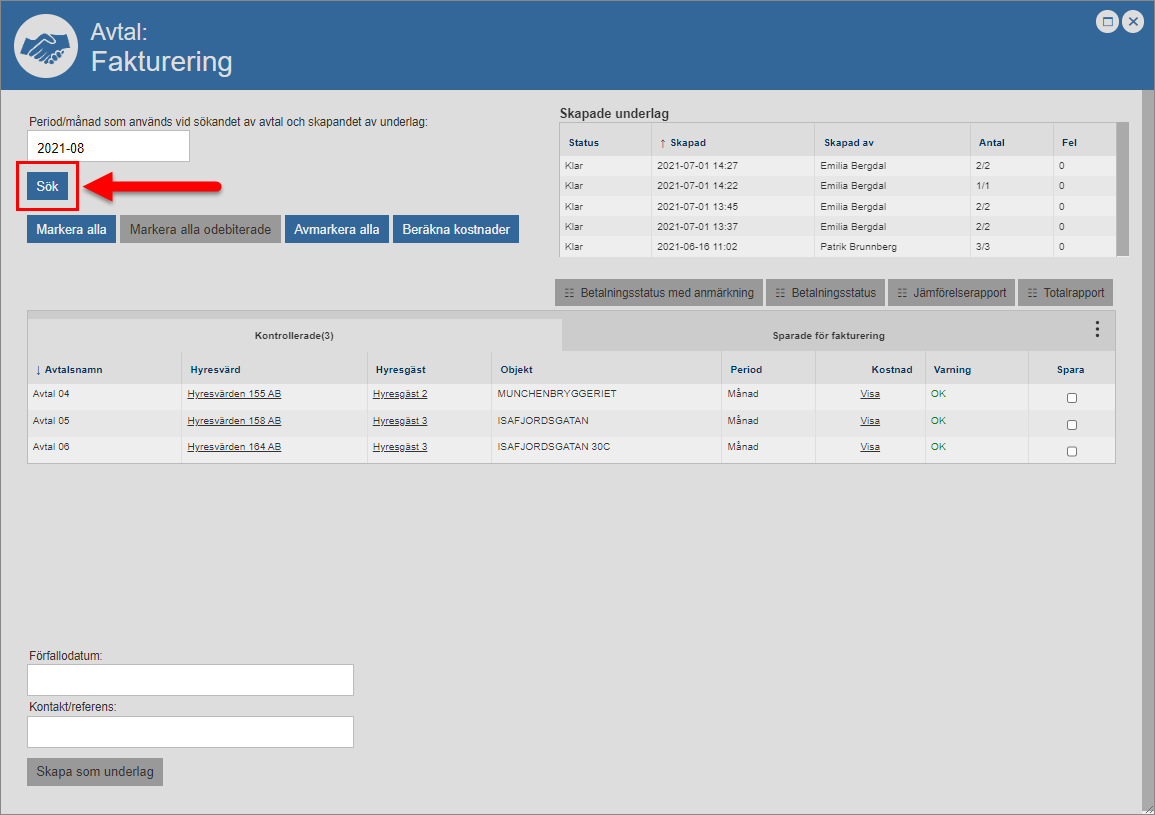
Task: Open Hyresvärden 155 AB link
Action: (x=234, y=394)
